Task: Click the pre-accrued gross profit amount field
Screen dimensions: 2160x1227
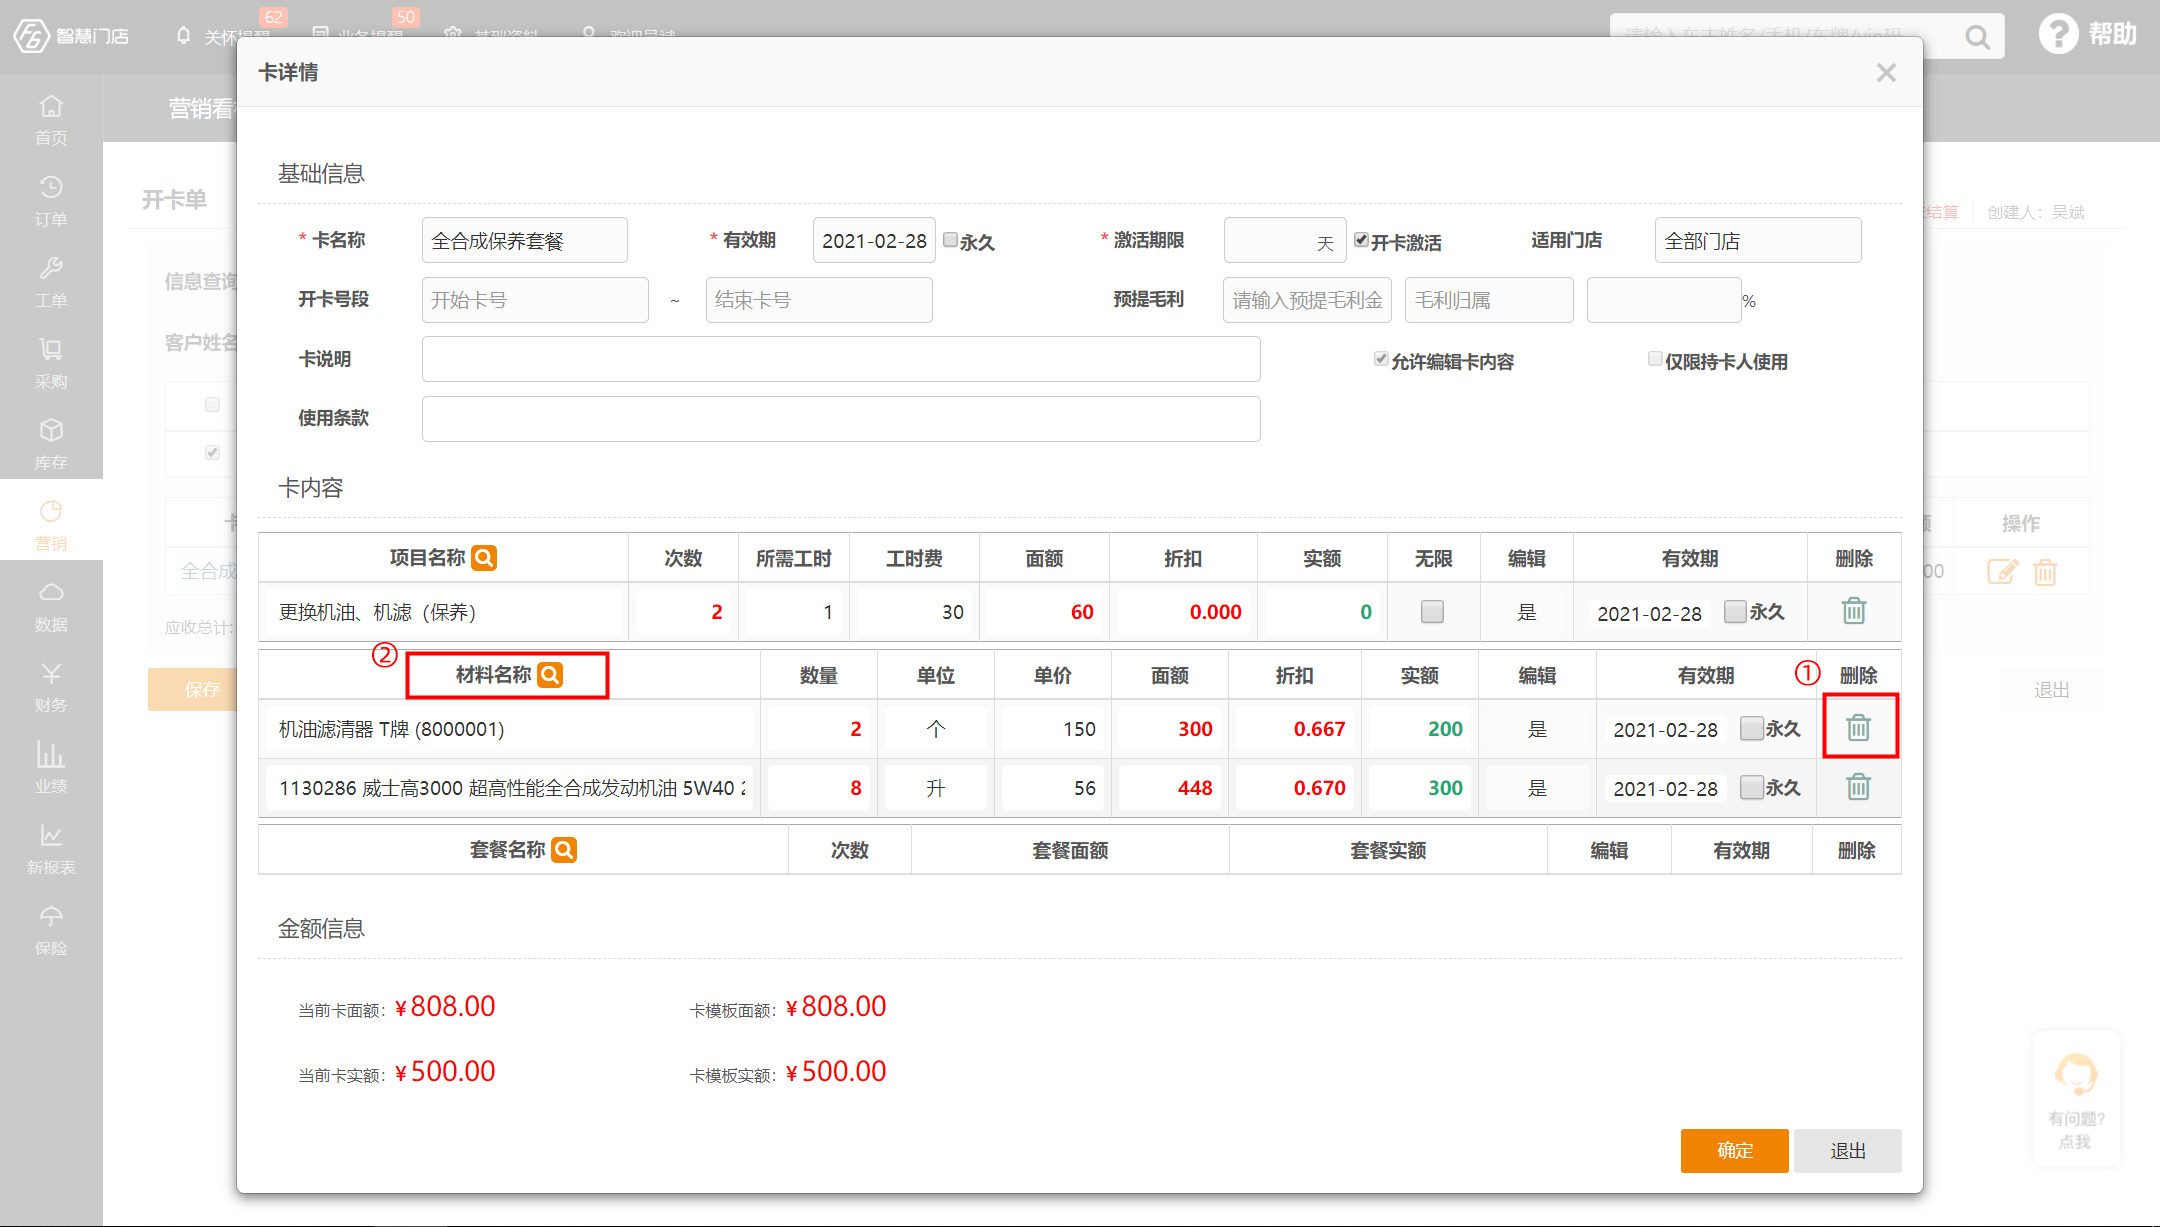Action: (1307, 300)
